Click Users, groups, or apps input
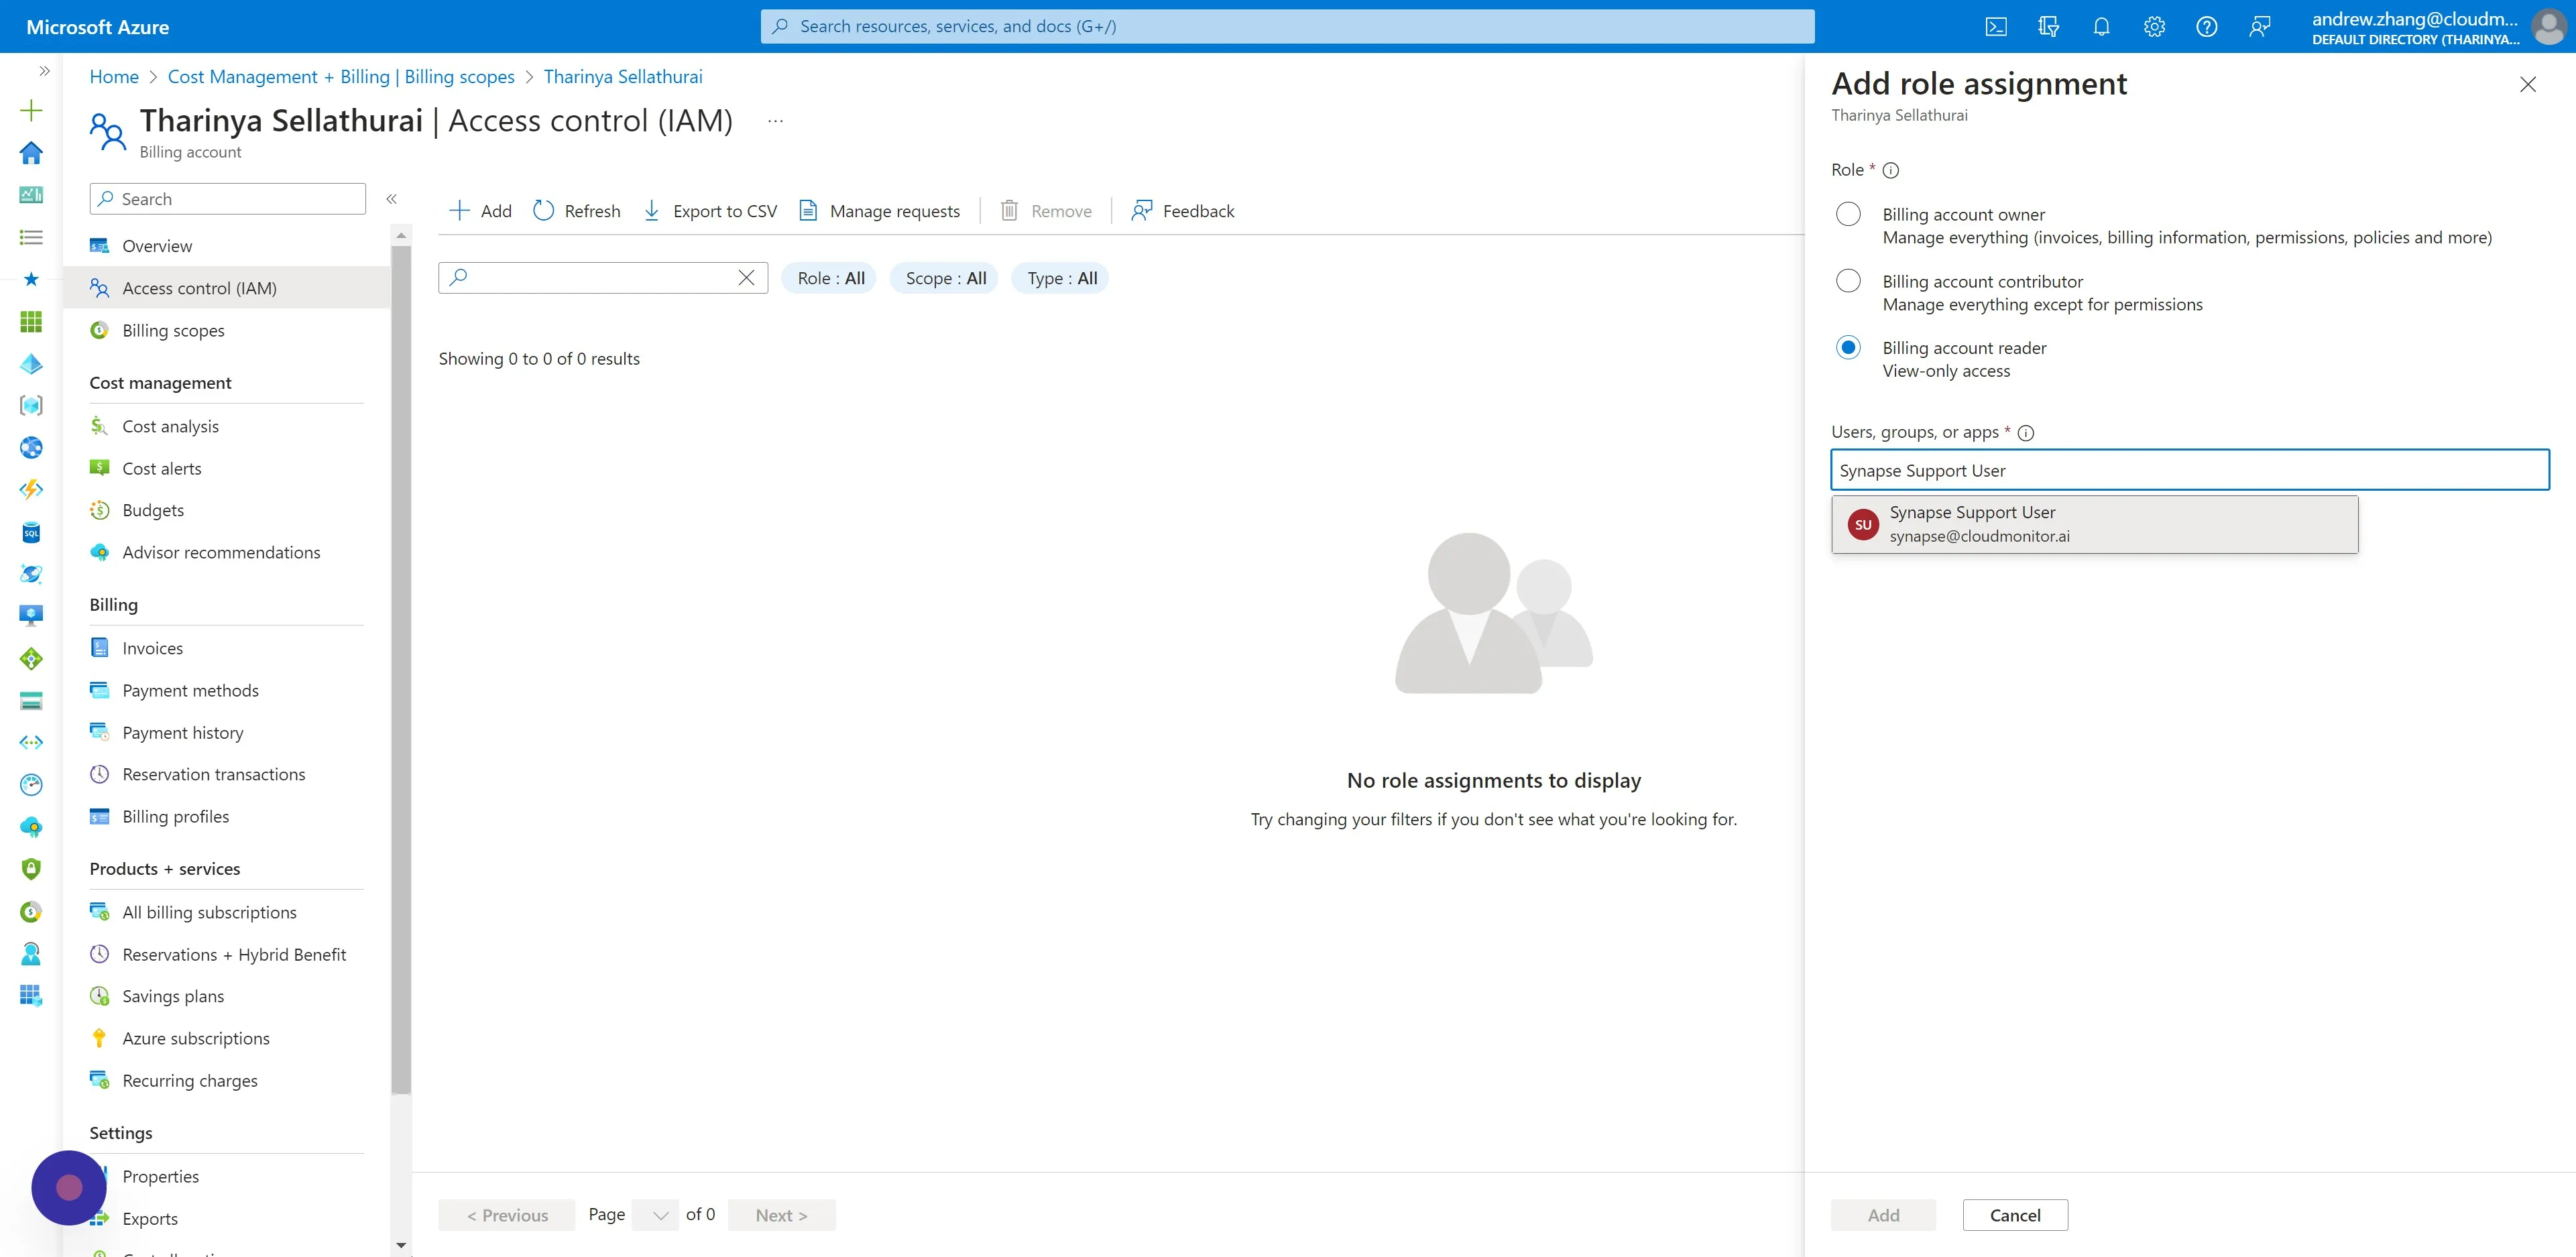This screenshot has height=1257, width=2576. [x=2189, y=470]
